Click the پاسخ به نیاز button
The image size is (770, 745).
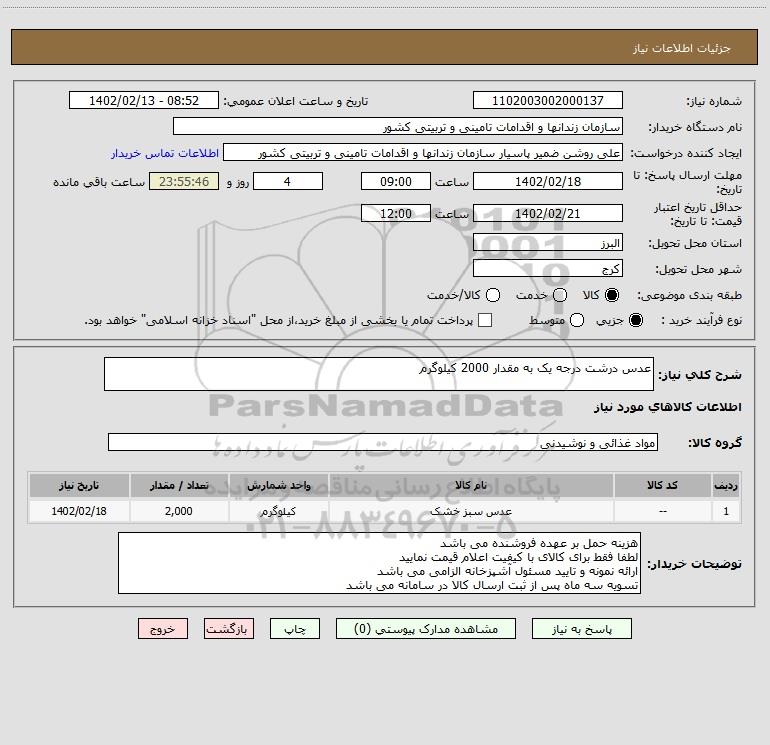(581, 629)
